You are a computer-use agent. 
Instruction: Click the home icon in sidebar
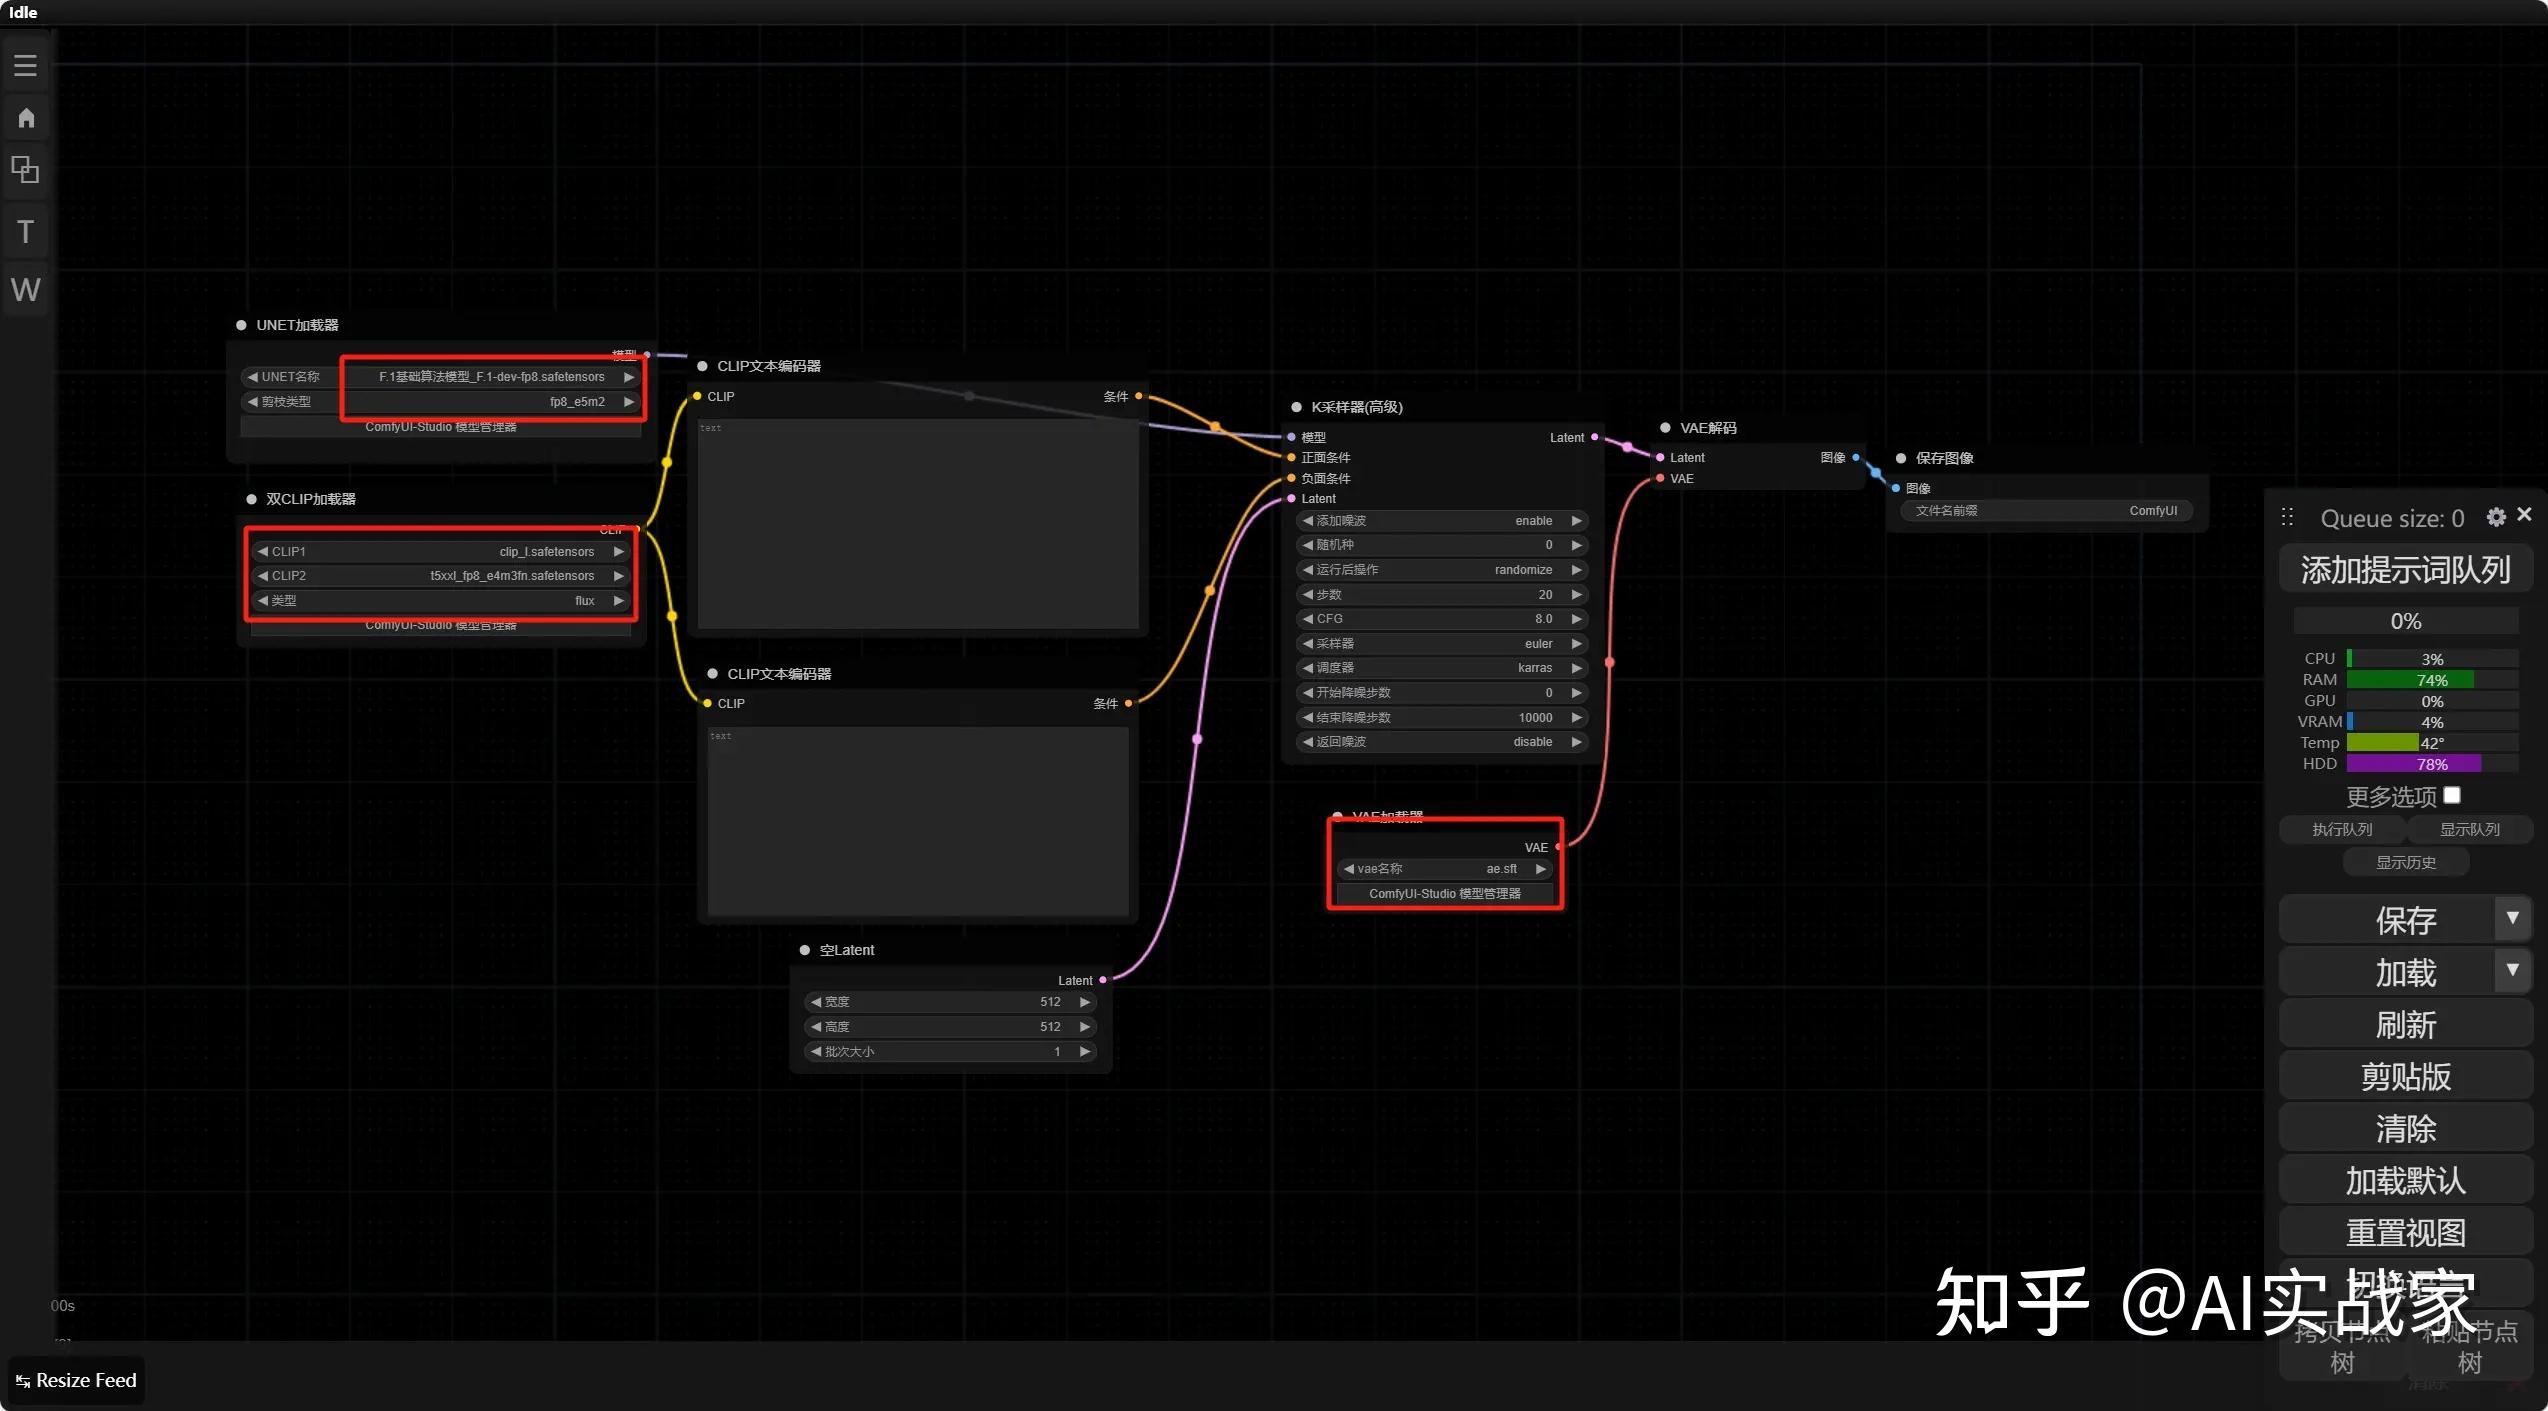tap(26, 118)
